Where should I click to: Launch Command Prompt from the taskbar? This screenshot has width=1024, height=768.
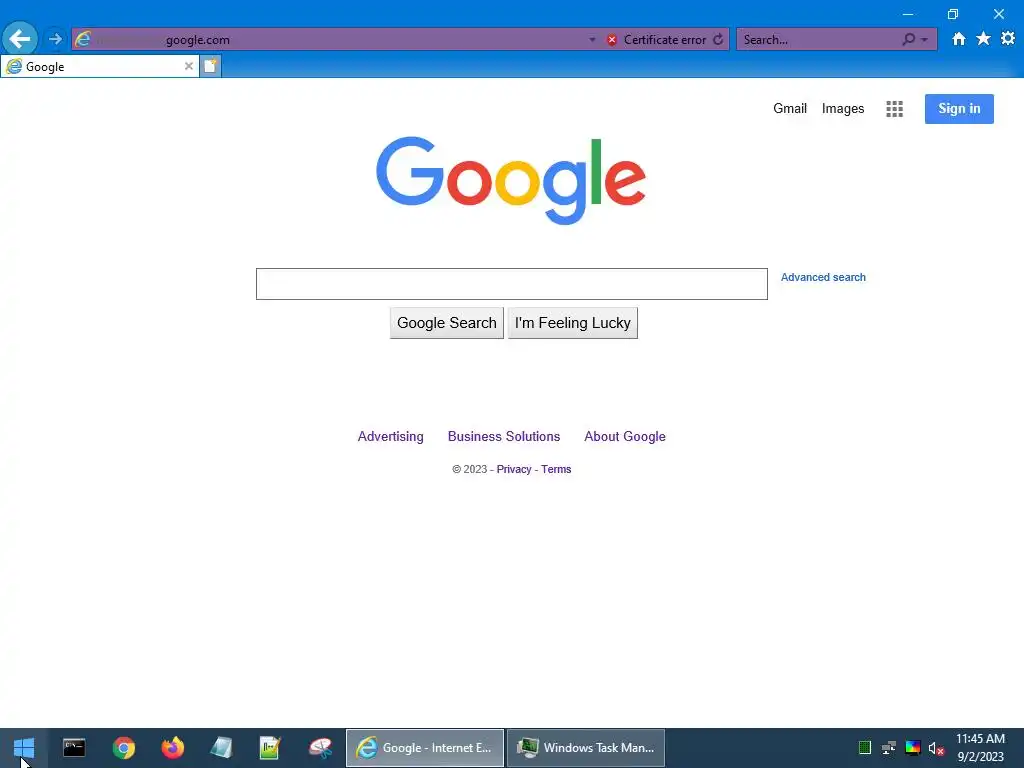coord(74,748)
